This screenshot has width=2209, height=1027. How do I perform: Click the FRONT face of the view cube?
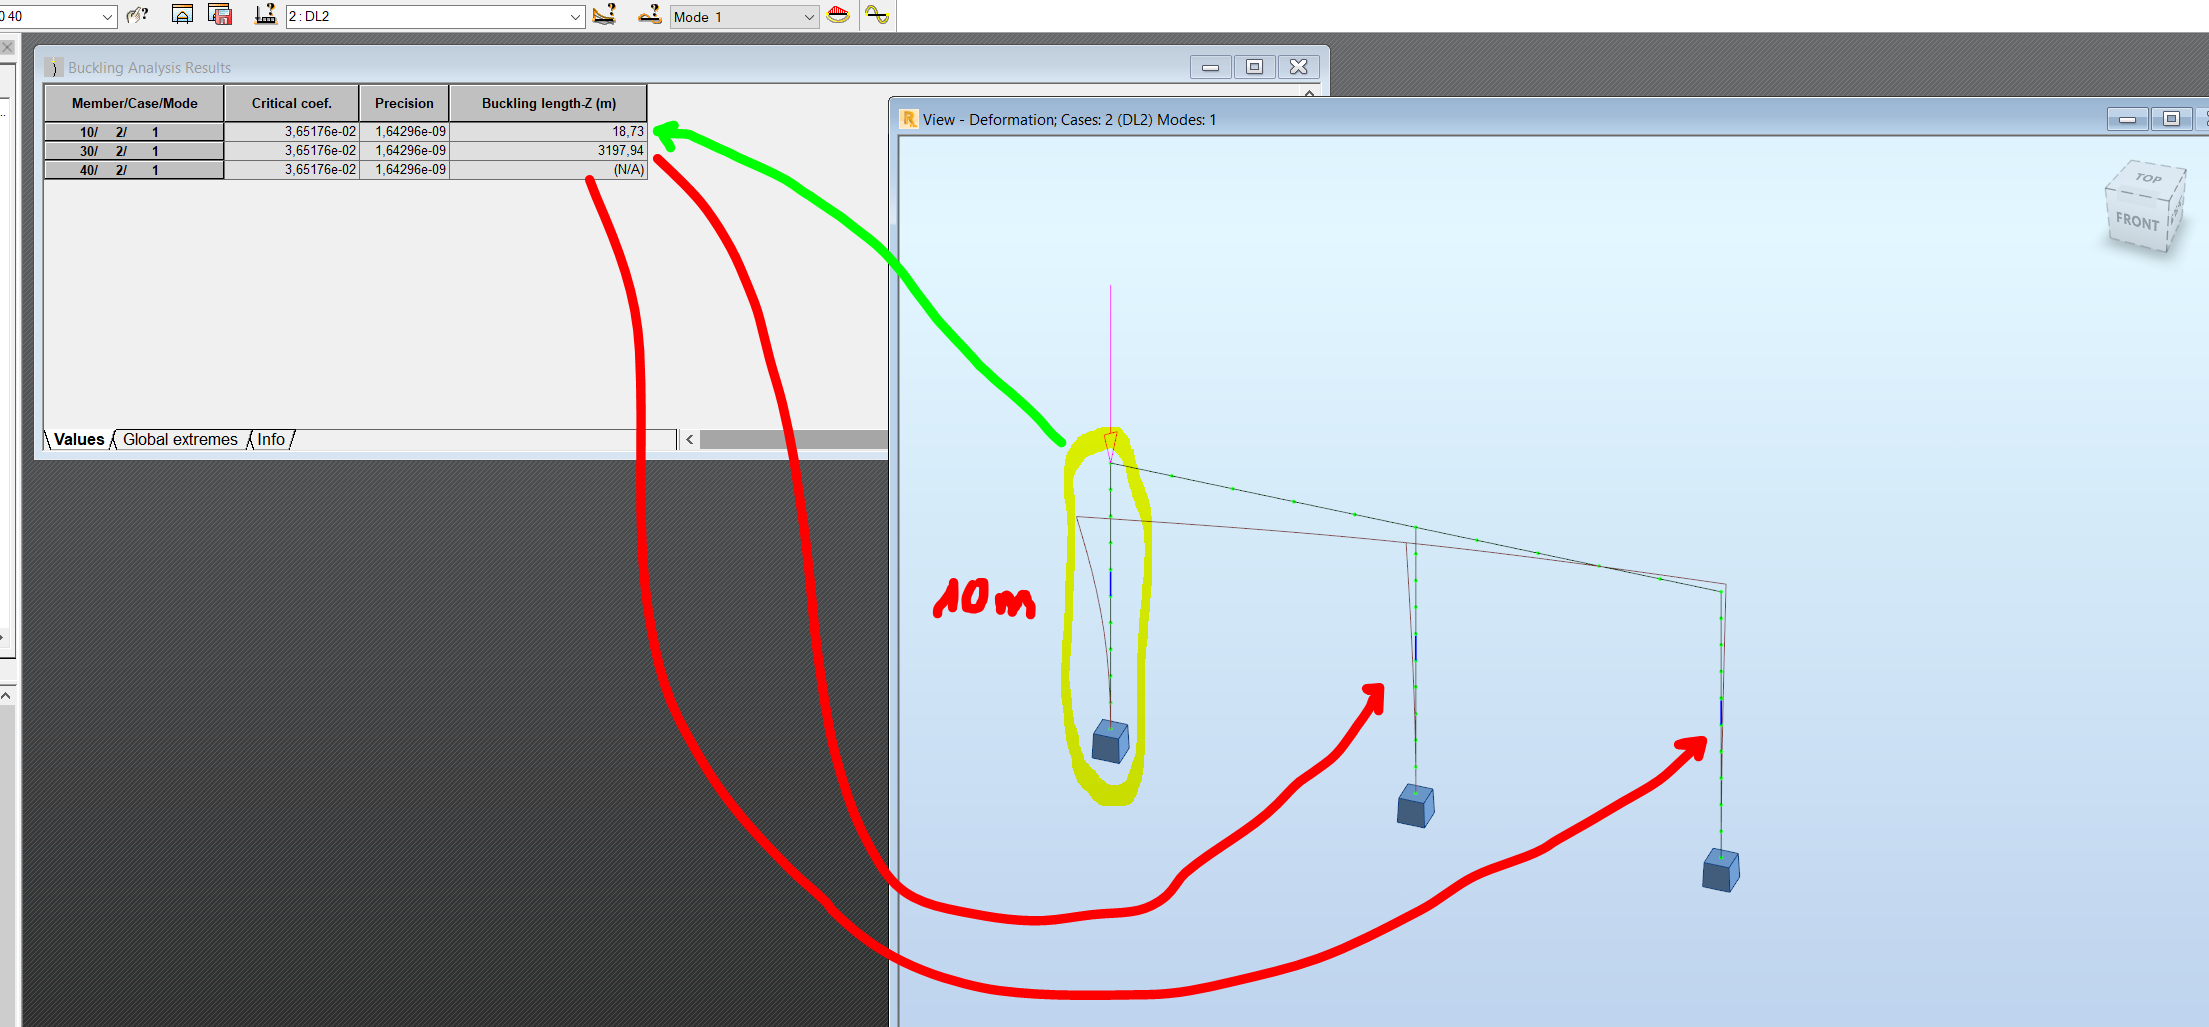[2136, 222]
